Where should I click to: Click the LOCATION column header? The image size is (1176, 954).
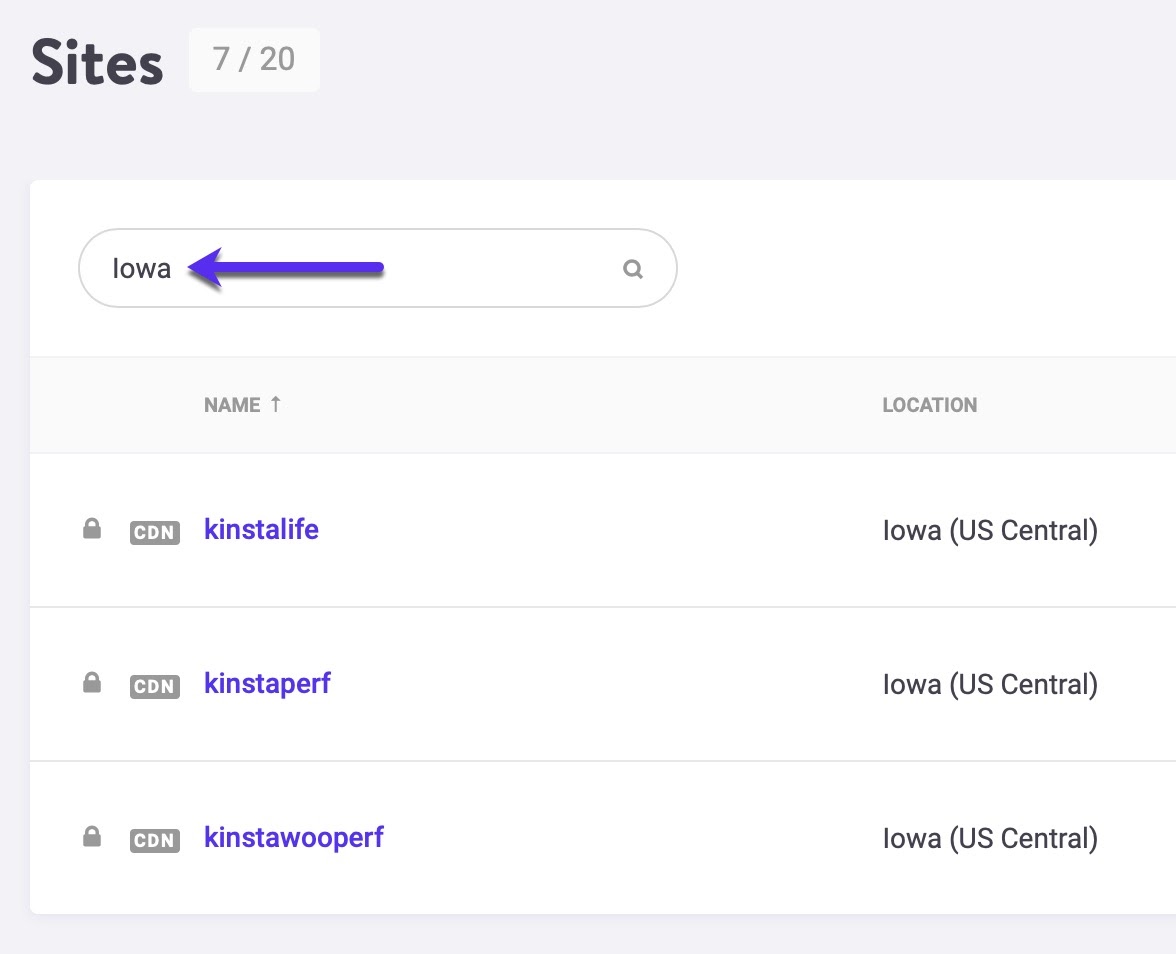point(930,404)
